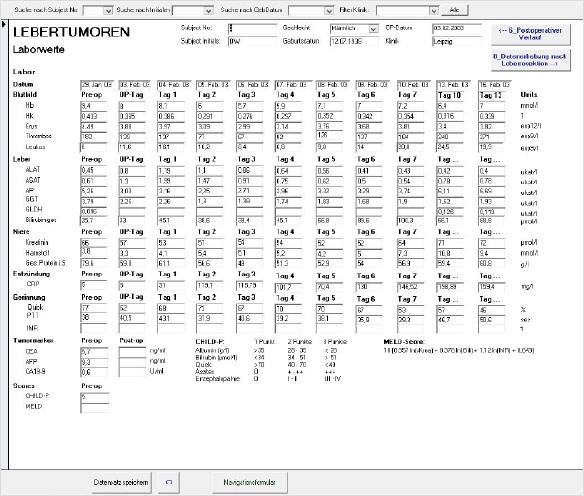Image resolution: width=584 pixels, height=496 pixels.
Task: Select the record selector arrow at left edge
Action: coord(4,25)
